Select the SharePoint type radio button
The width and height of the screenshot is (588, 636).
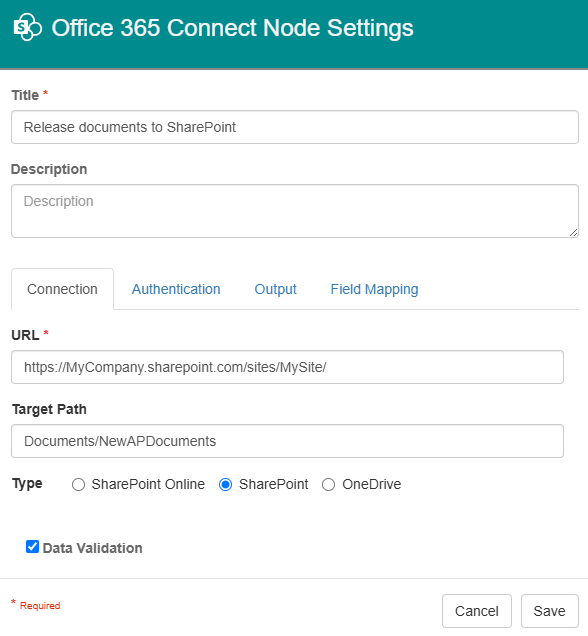[x=225, y=484]
